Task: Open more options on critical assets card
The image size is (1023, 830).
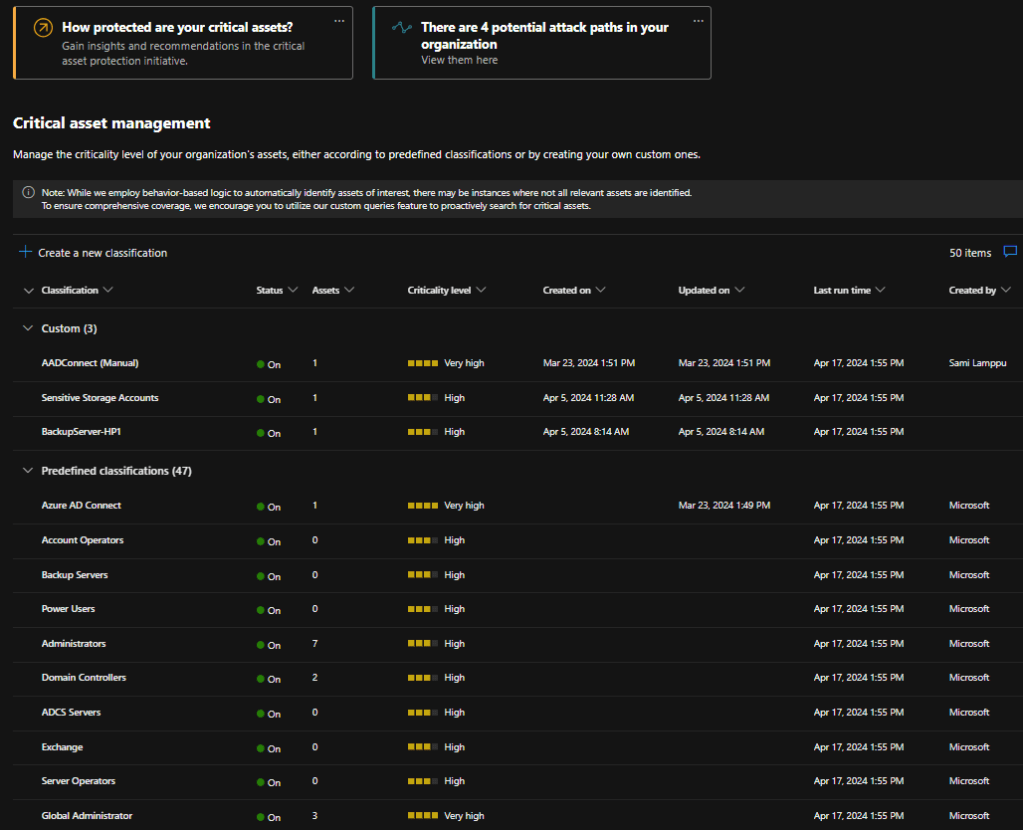Action: coord(339,20)
